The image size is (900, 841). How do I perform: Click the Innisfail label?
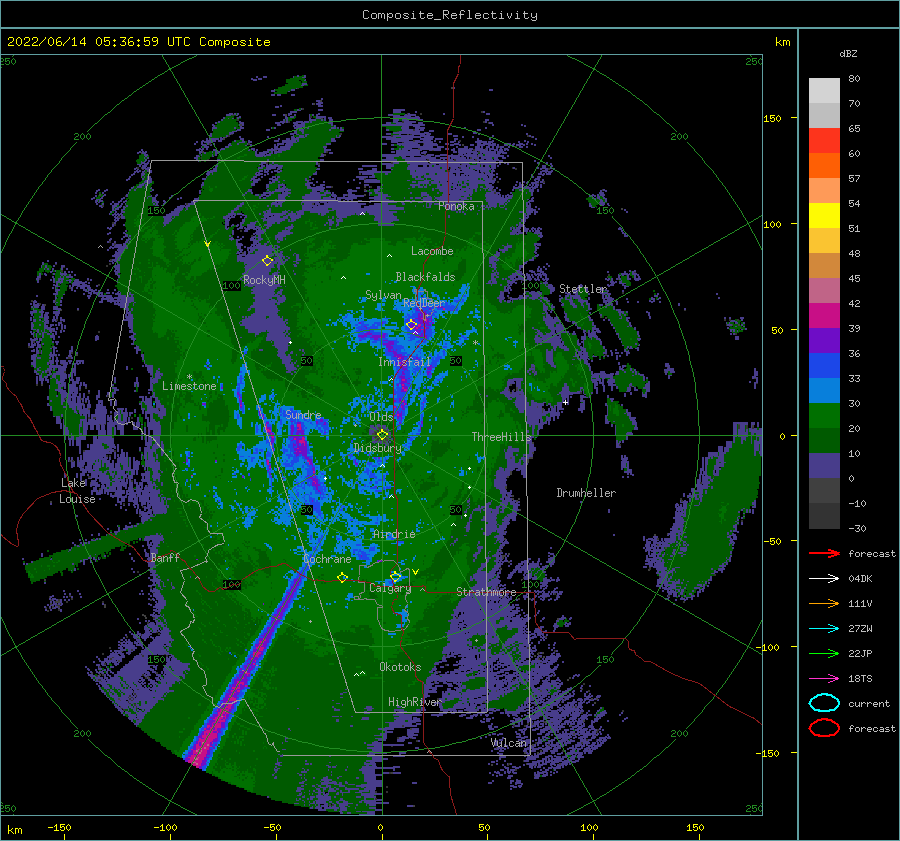click(404, 362)
